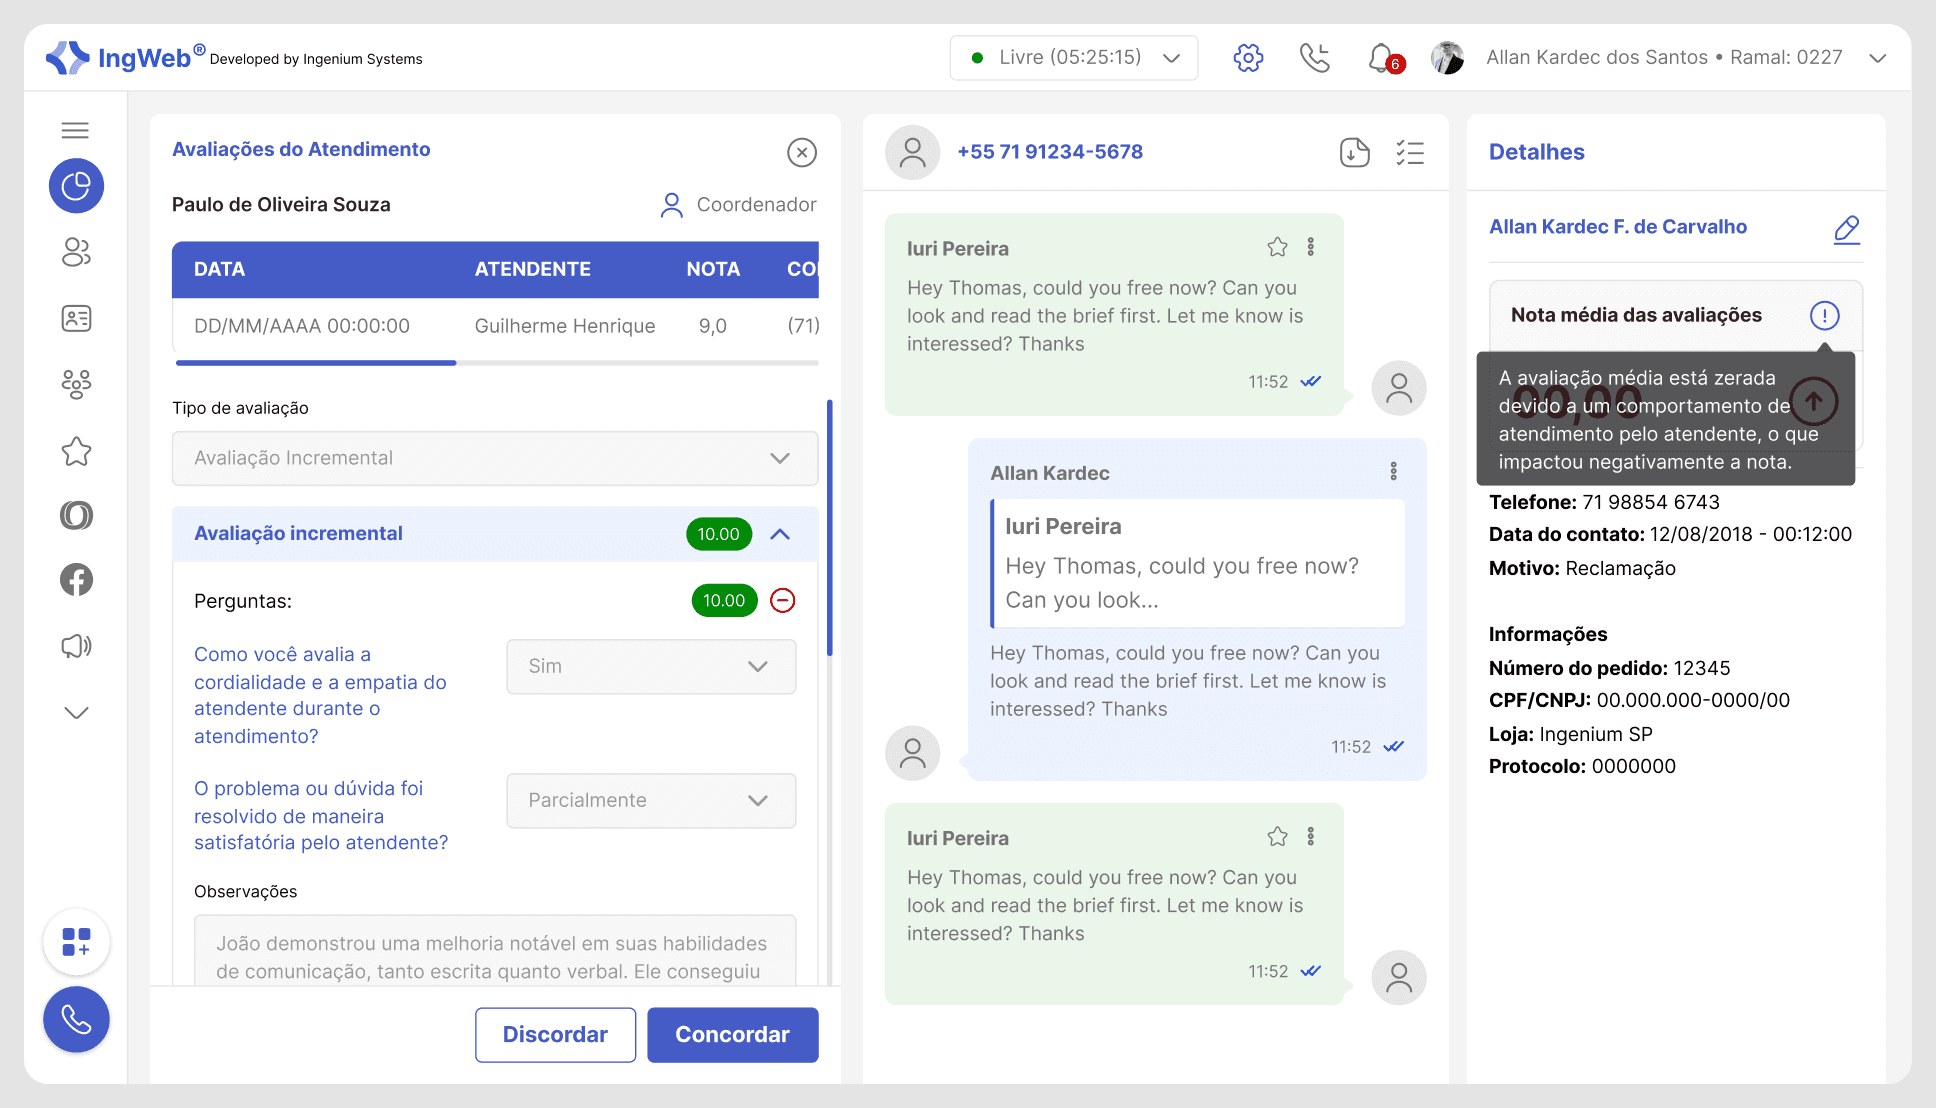
Task: Click the question about cordialidade e empatia
Action: click(x=321, y=695)
